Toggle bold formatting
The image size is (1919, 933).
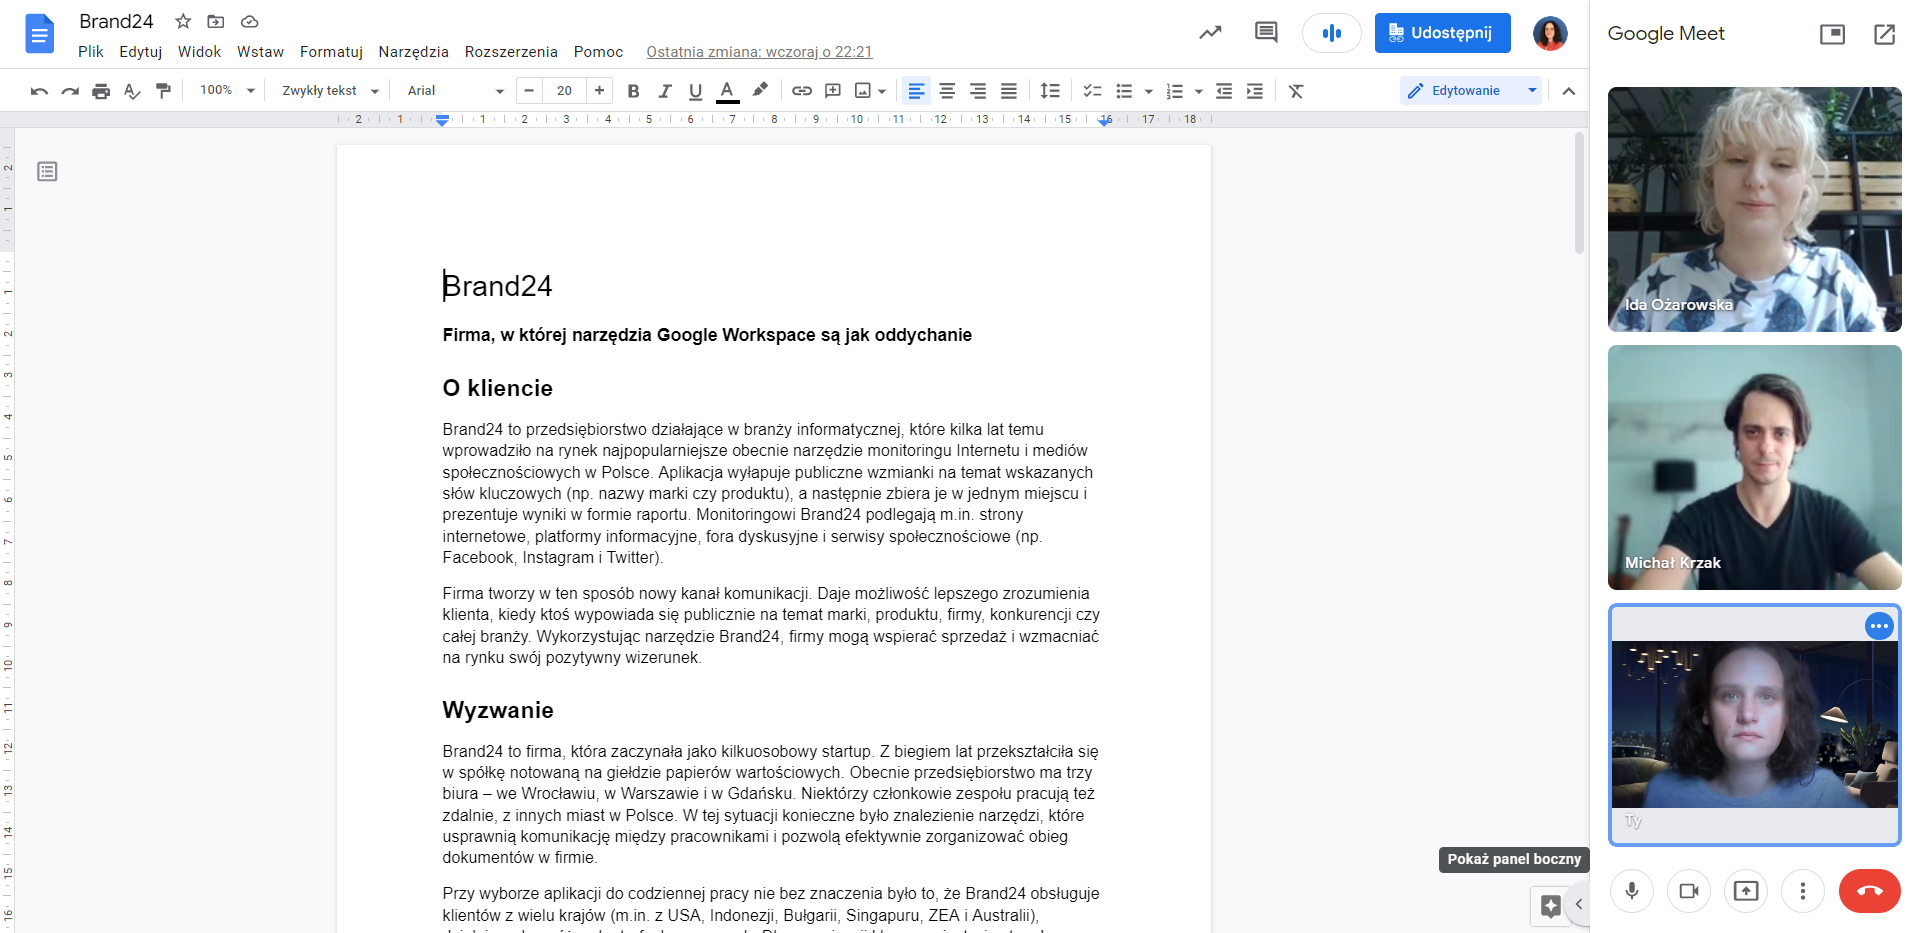coord(633,91)
